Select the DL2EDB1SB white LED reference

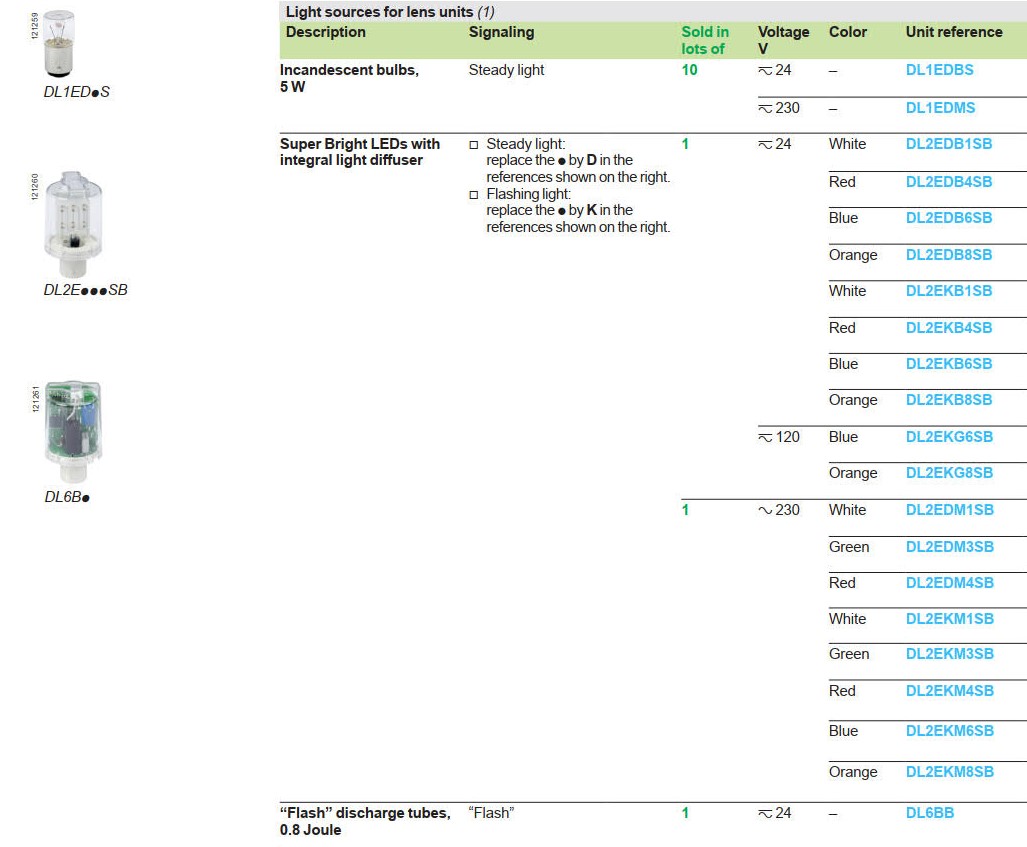click(949, 144)
